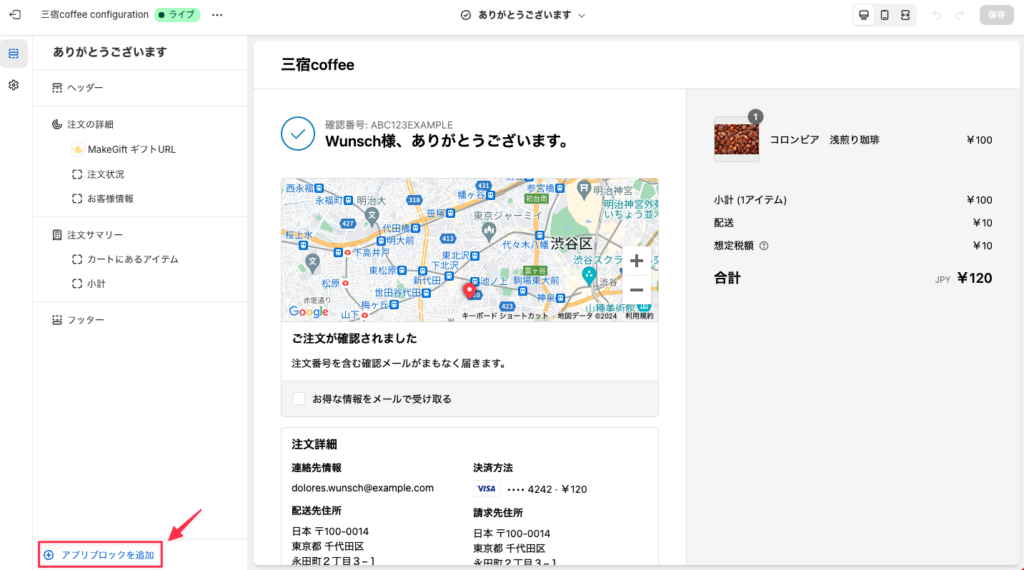Click the 注文の詳細 section icon
Image resolution: width=1024 pixels, height=570 pixels.
(57, 124)
